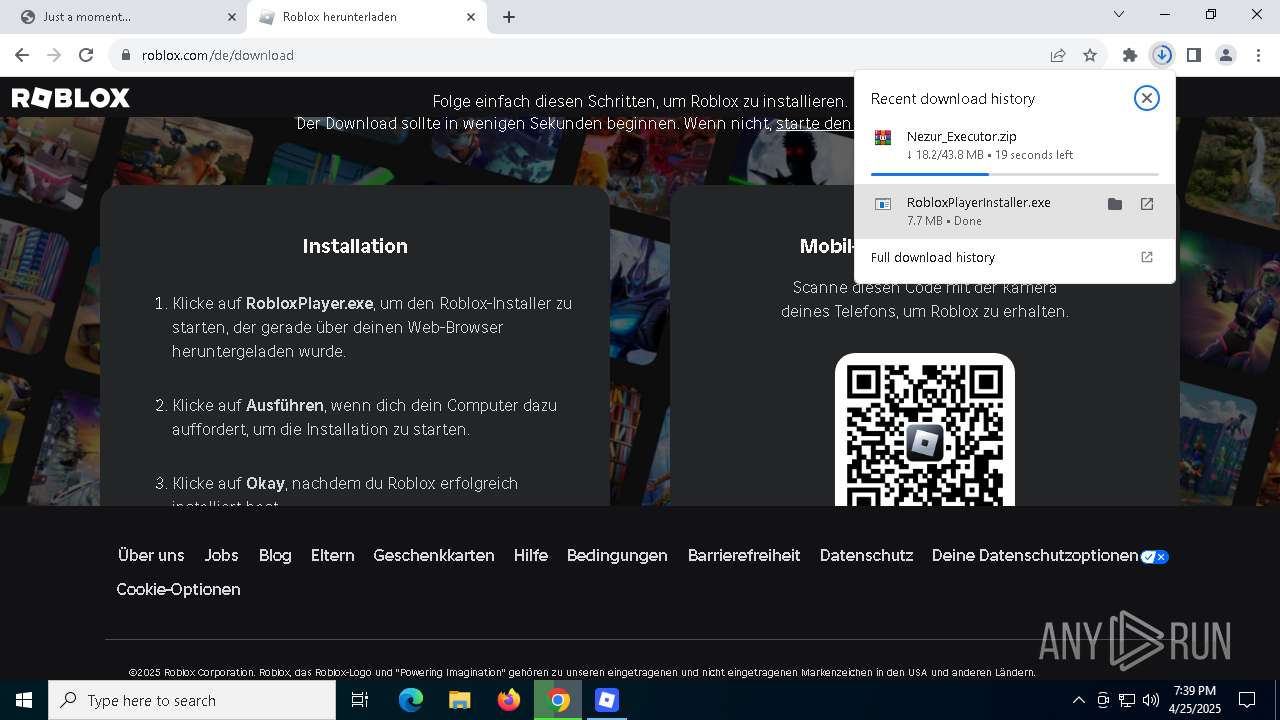This screenshot has width=1280, height=720.
Task: Show RobloxPlayerInstaller.exe in folder
Action: click(1115, 204)
